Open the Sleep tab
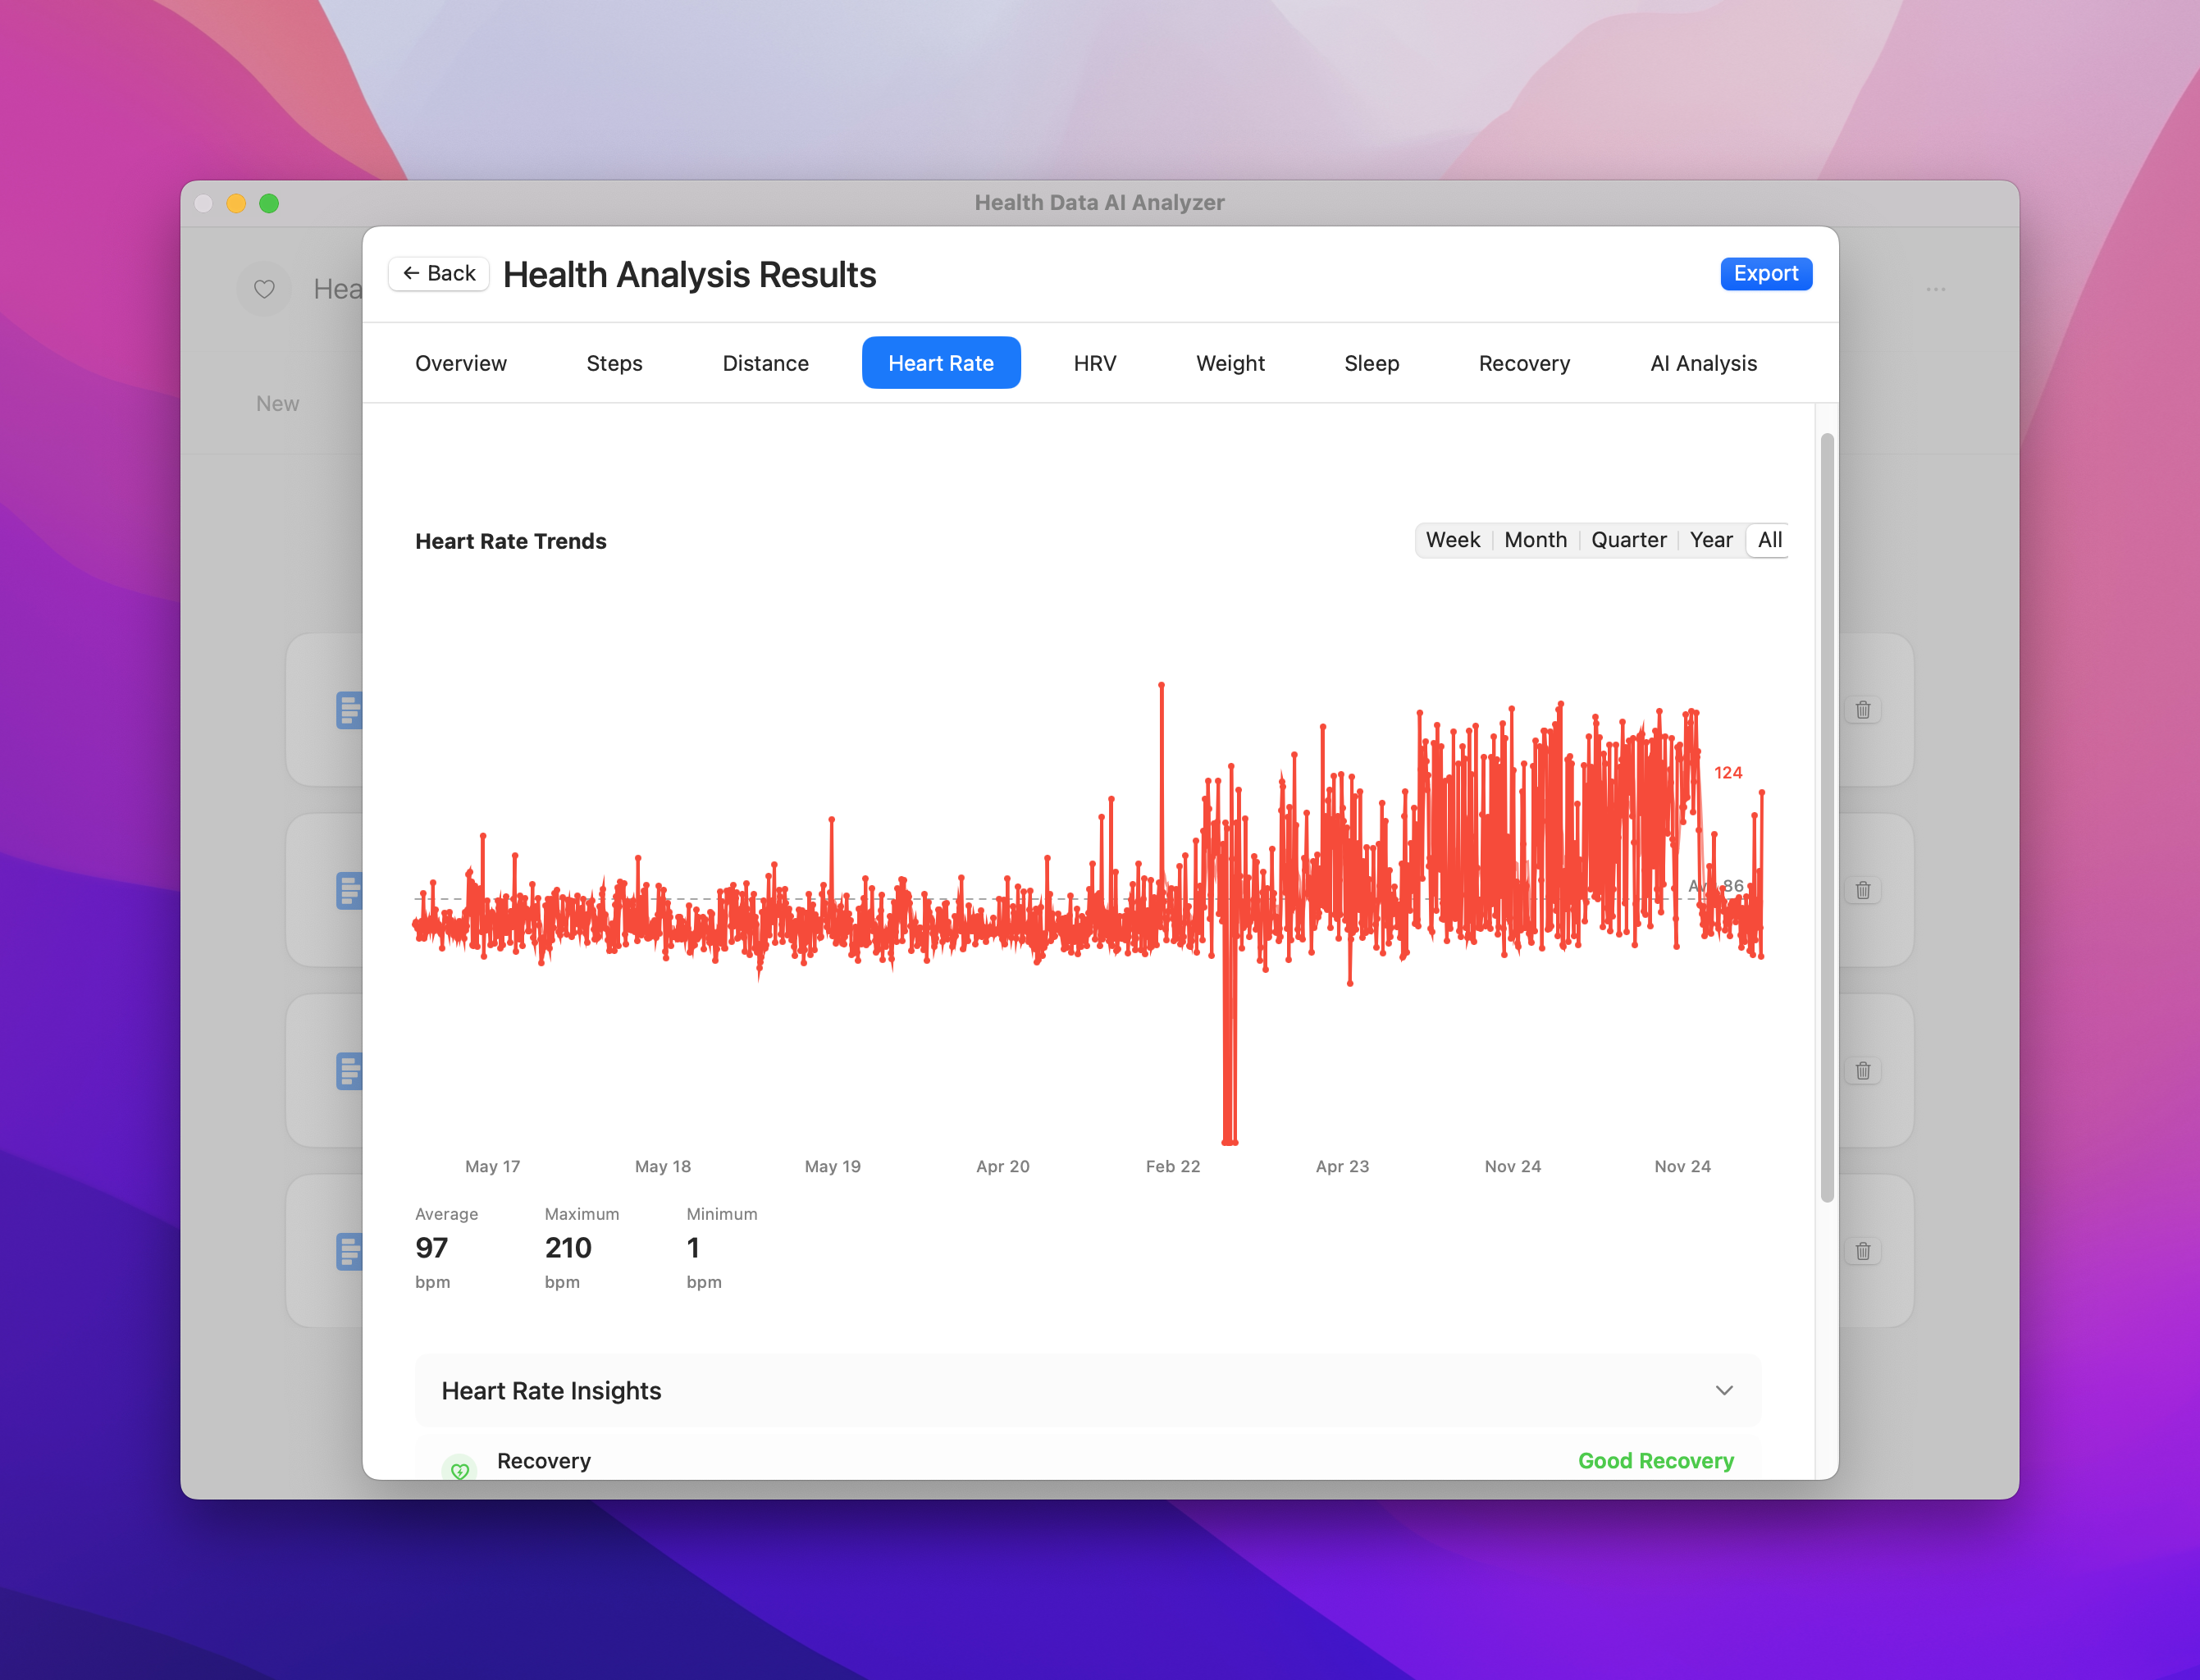Image resolution: width=2200 pixels, height=1680 pixels. pyautogui.click(x=1371, y=363)
